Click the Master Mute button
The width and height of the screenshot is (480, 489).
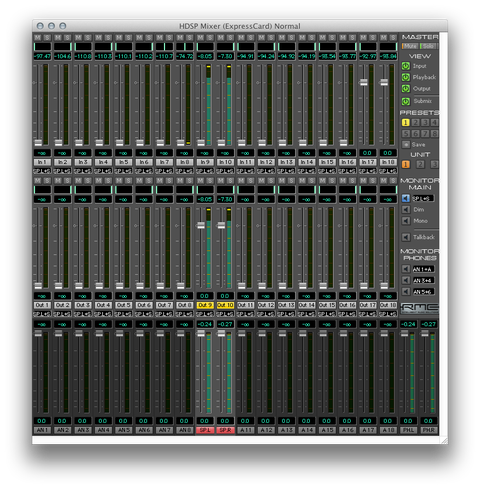click(410, 46)
